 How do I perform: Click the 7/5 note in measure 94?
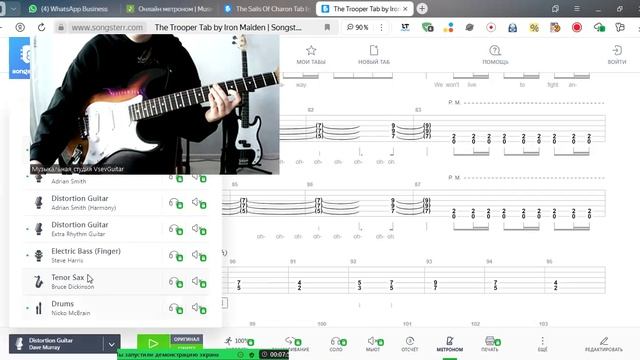tap(495, 284)
